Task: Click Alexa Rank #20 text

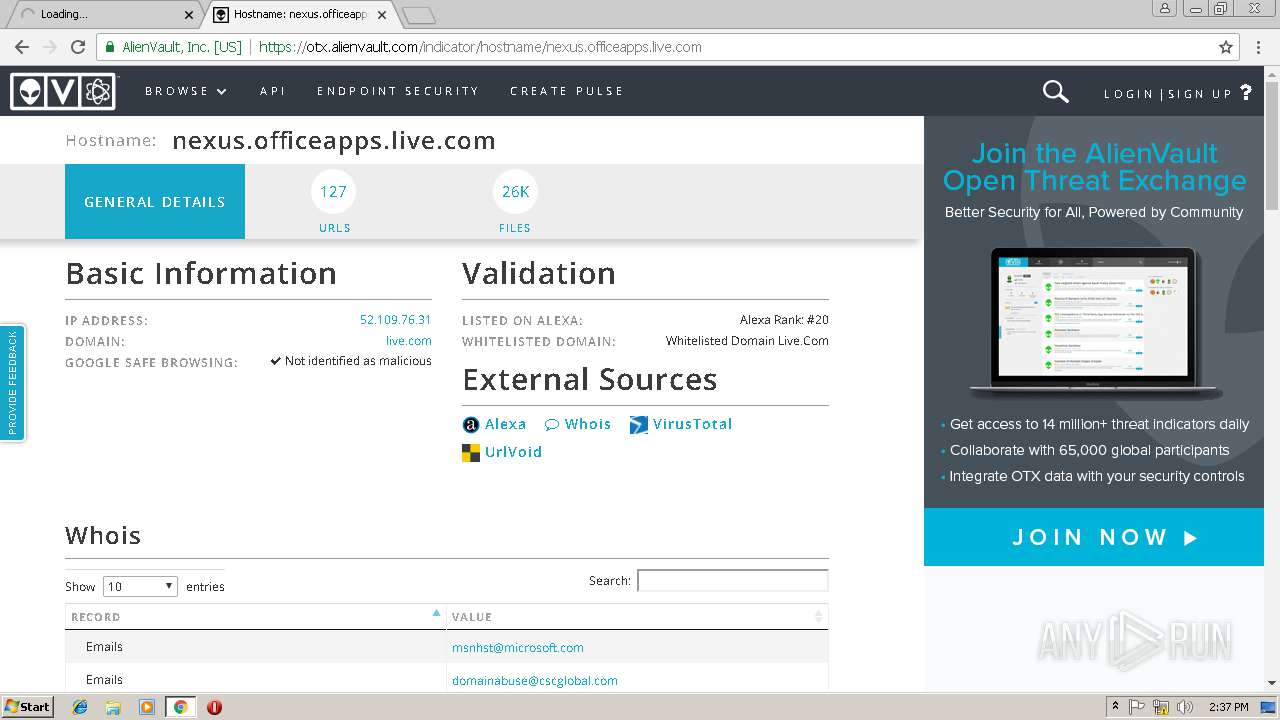Action: click(784, 320)
